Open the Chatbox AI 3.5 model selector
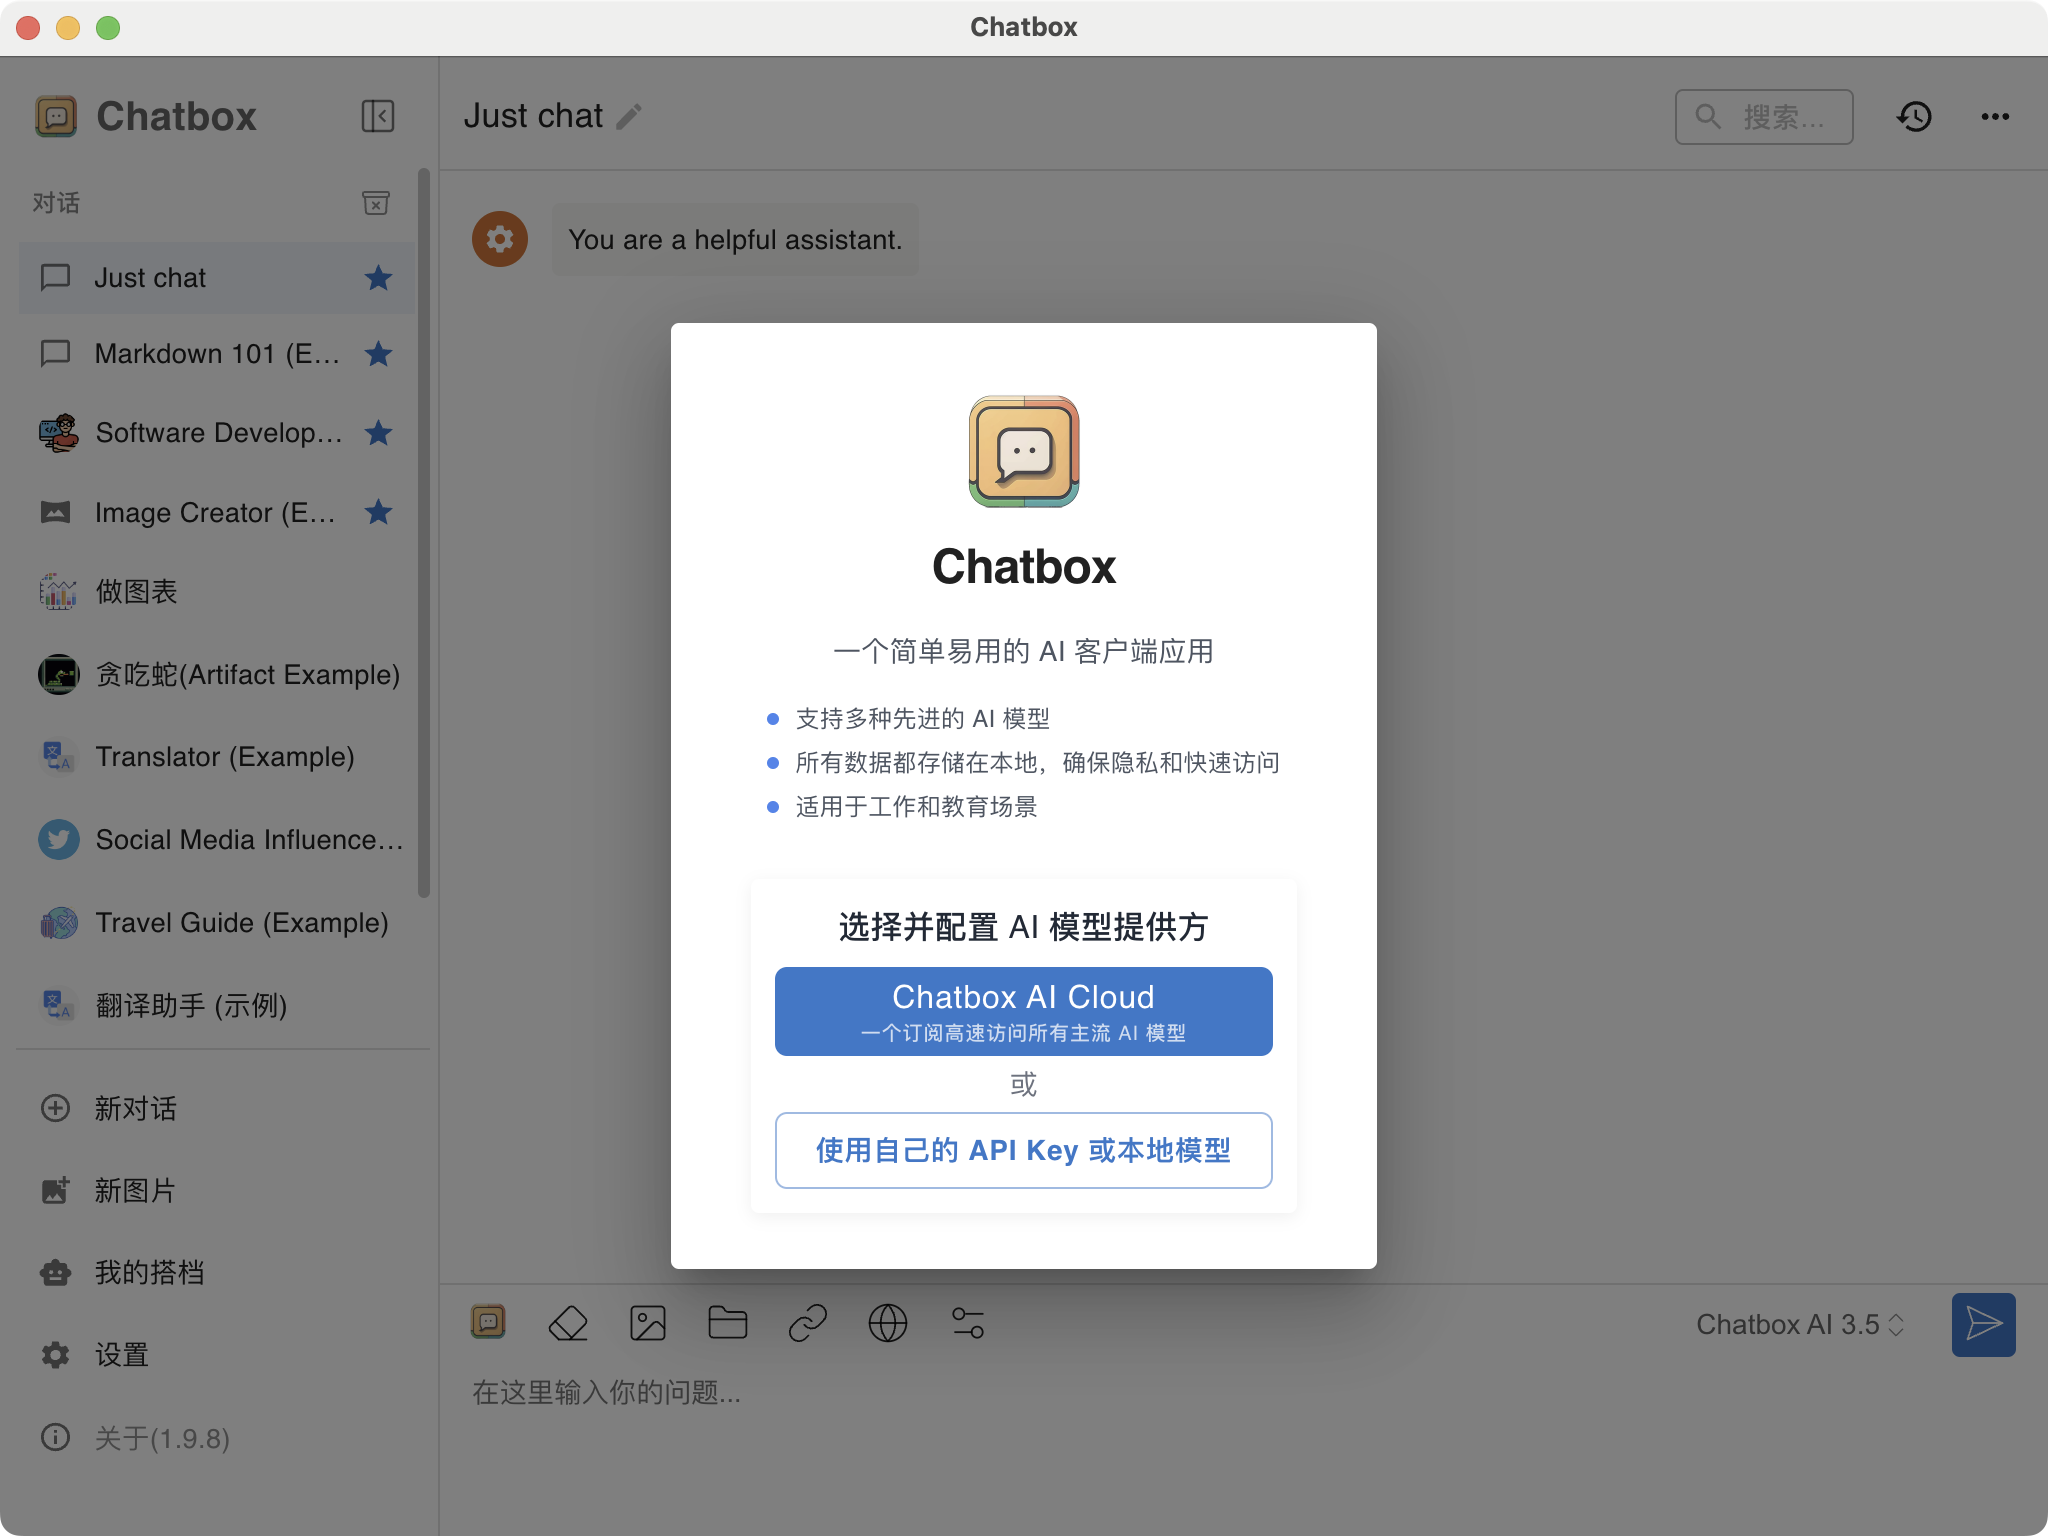The height and width of the screenshot is (1536, 2048). (1800, 1324)
